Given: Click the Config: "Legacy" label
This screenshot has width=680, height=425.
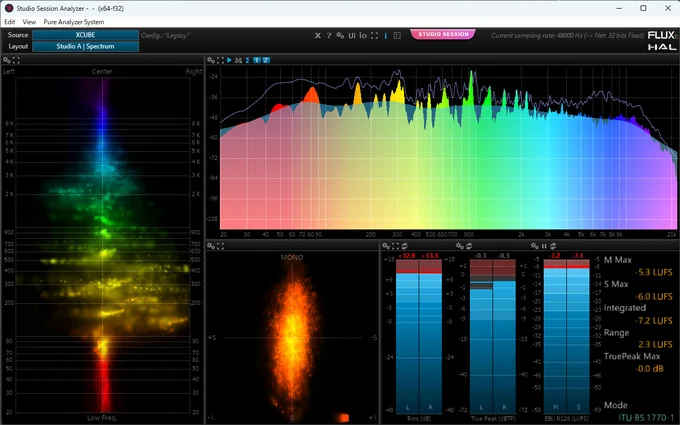Looking at the screenshot, I should (165, 36).
